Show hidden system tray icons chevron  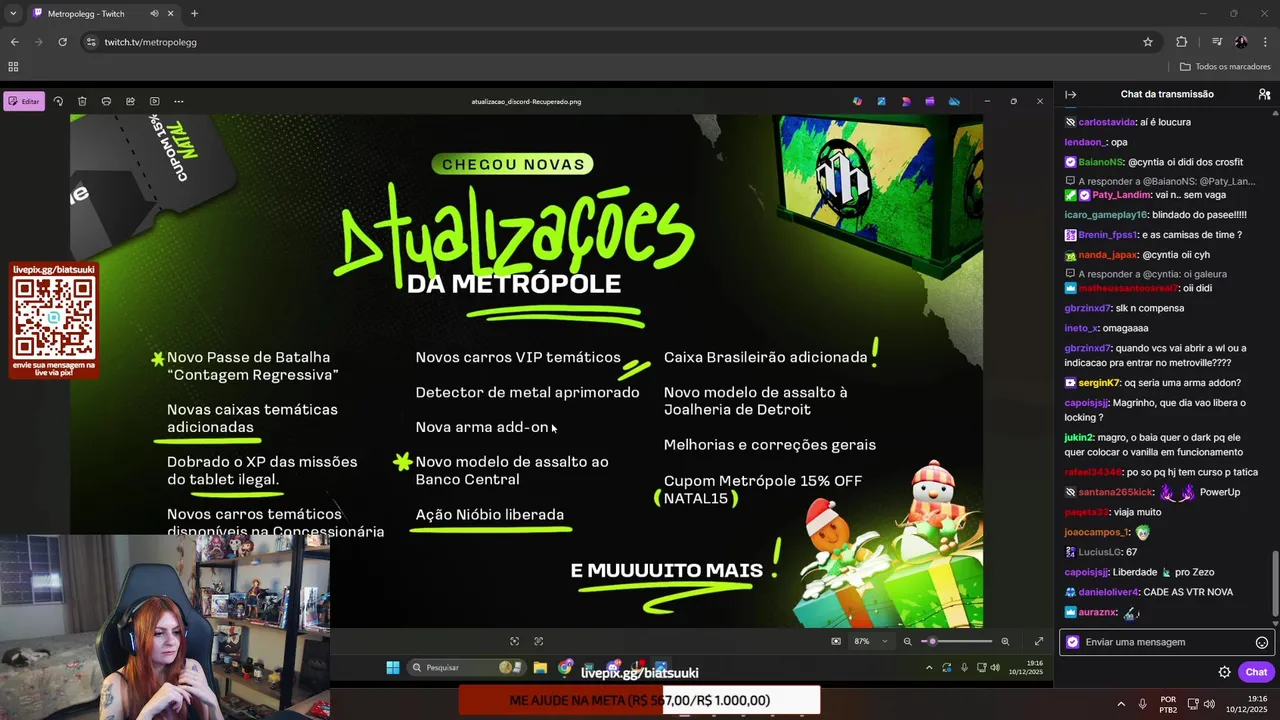pos(1120,704)
